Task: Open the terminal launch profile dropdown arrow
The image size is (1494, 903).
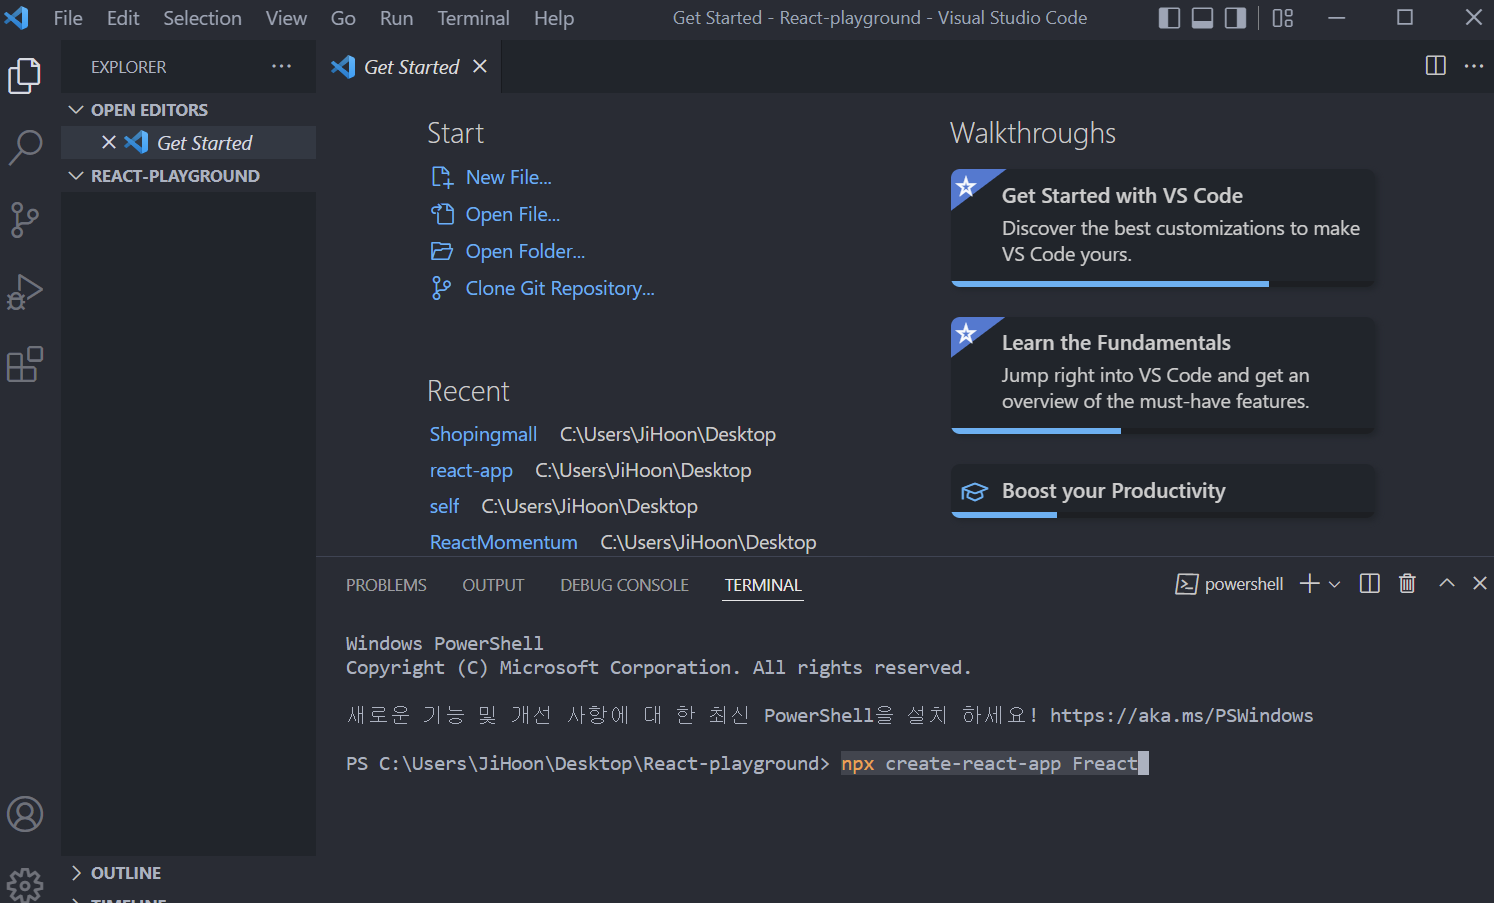Action: (1334, 584)
